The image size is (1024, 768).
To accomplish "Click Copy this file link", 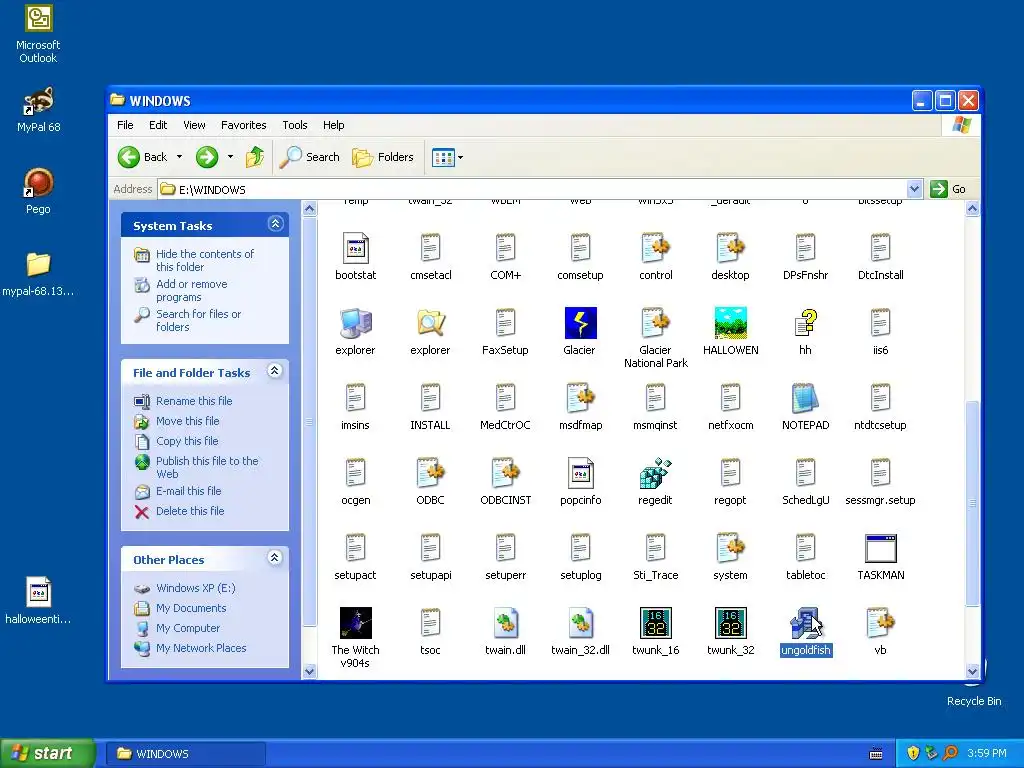I will (x=187, y=441).
